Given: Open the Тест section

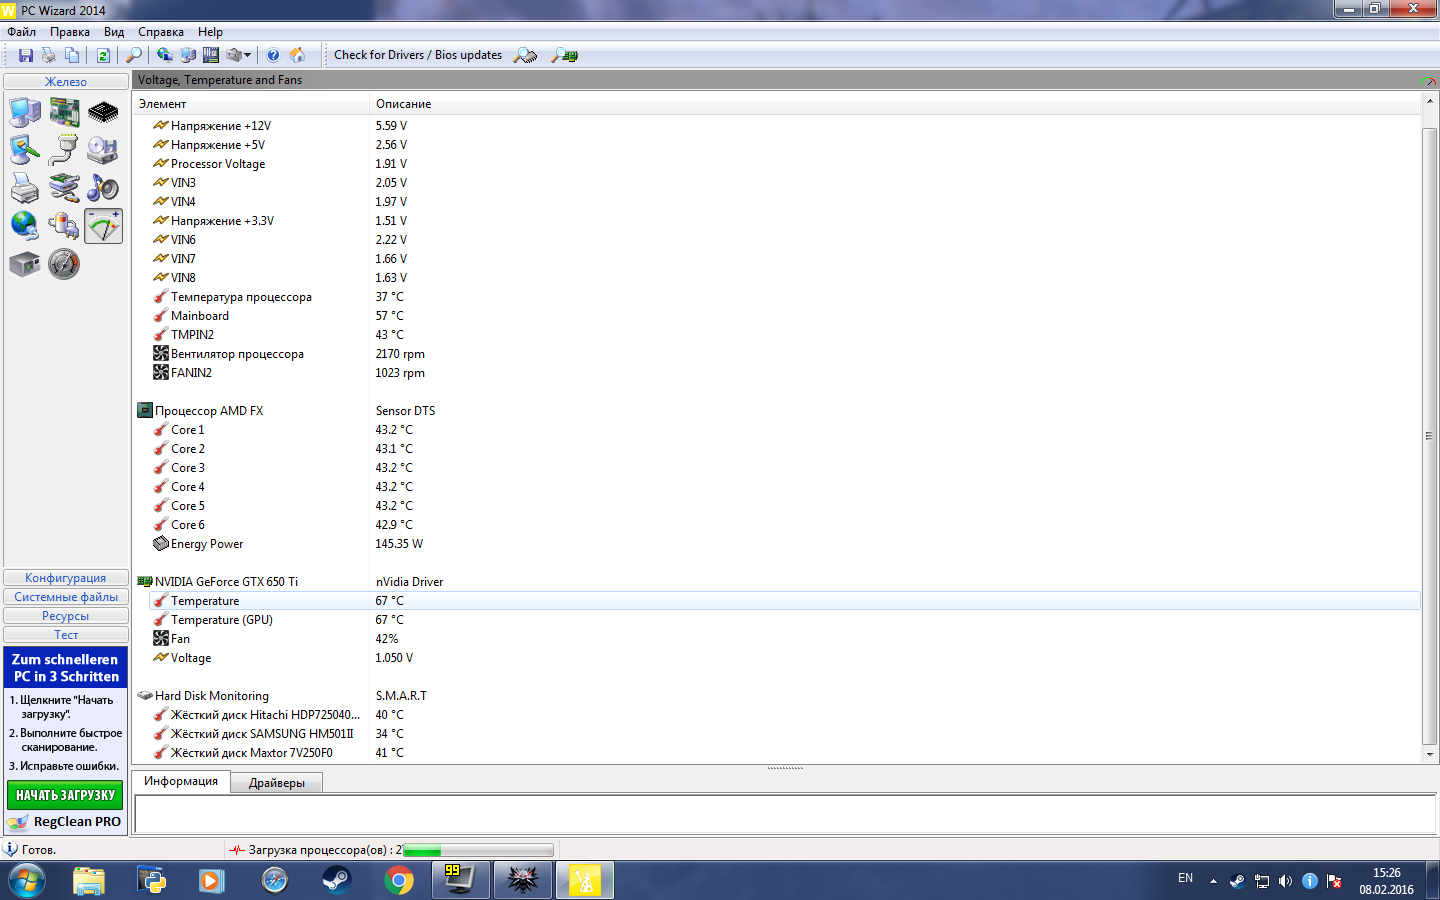Looking at the screenshot, I should click(66, 635).
